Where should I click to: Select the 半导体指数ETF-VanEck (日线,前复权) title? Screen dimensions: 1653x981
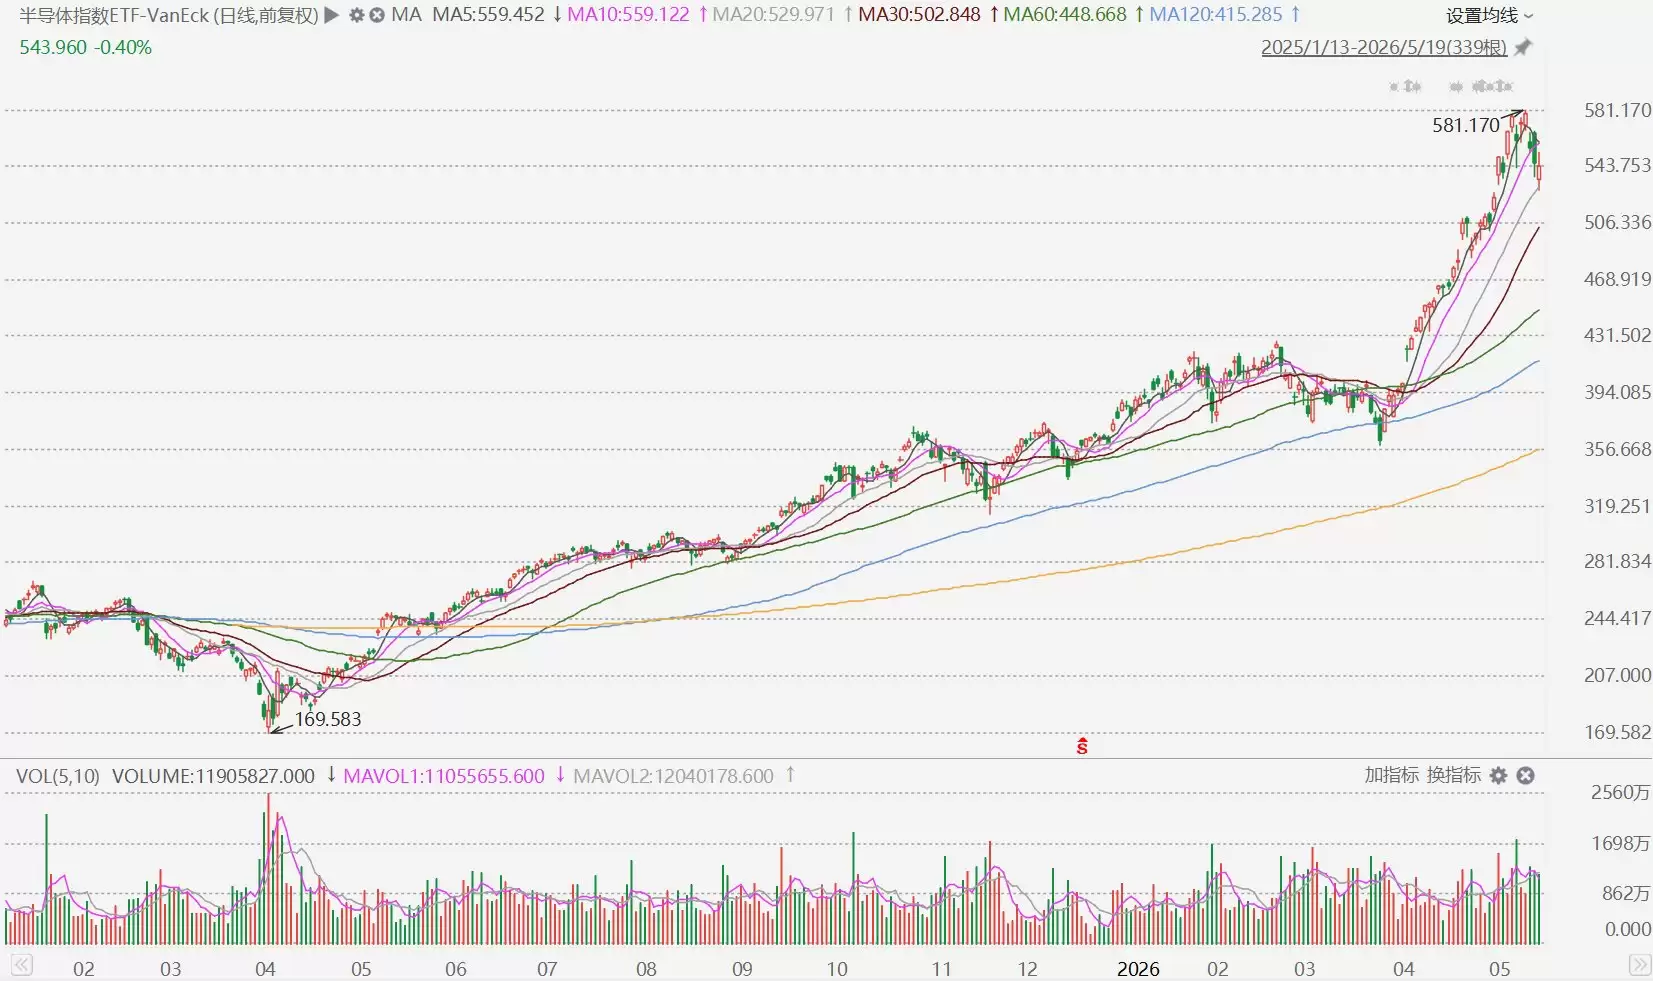169,15
